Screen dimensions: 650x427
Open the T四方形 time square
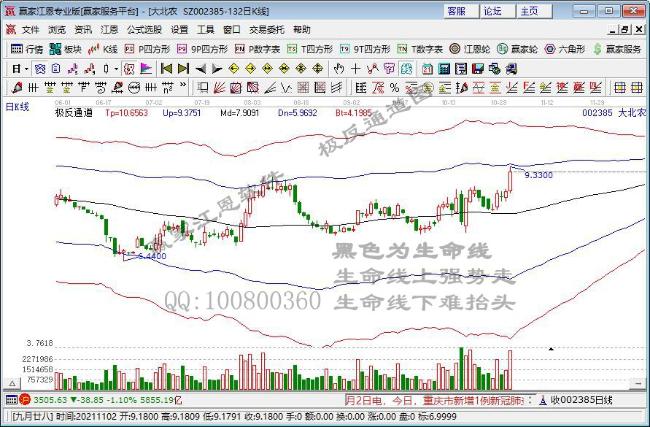click(310, 49)
